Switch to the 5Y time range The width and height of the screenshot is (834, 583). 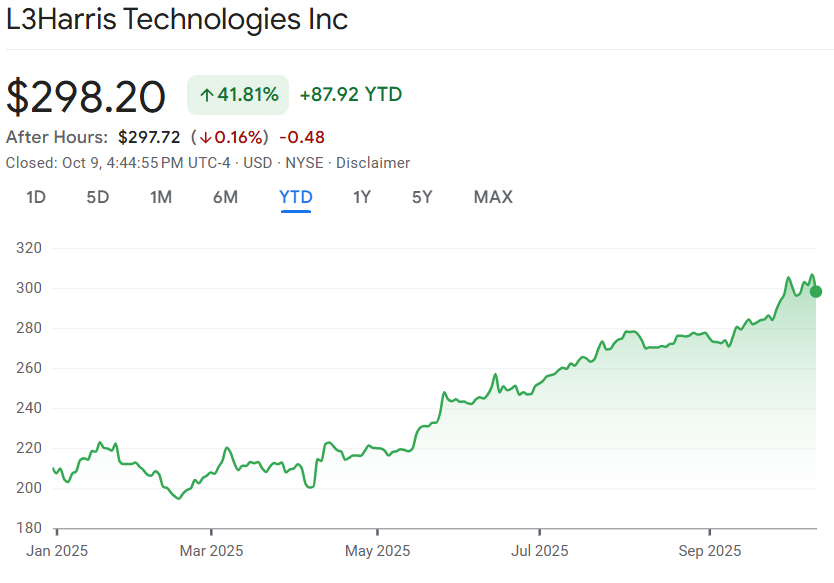point(422,197)
